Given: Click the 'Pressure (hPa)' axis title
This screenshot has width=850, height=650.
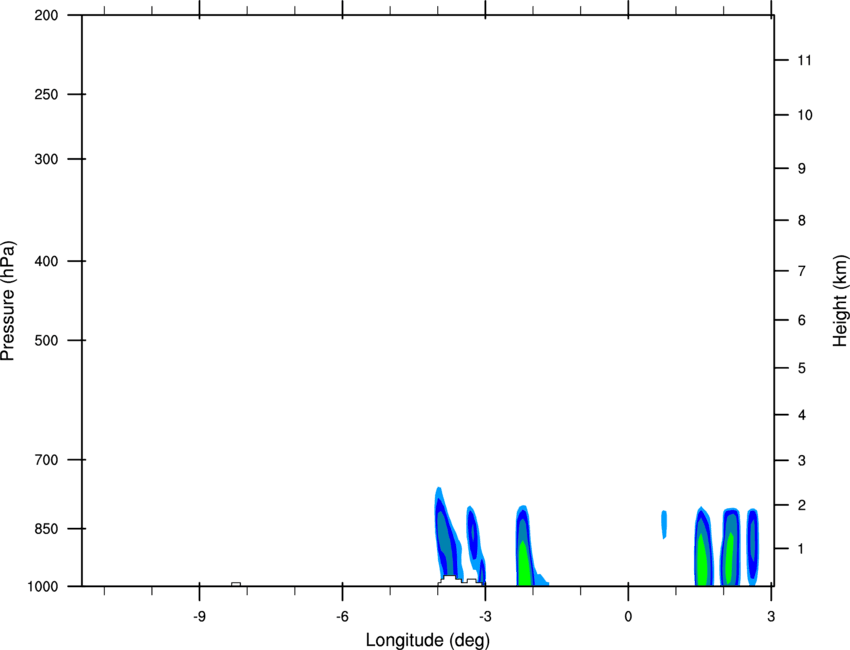Looking at the screenshot, I should pos(8,301).
